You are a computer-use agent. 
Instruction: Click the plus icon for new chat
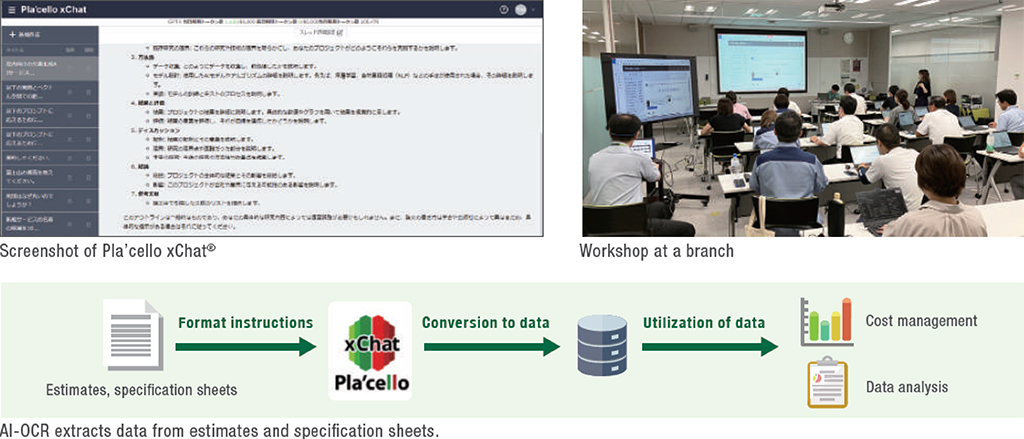point(10,34)
